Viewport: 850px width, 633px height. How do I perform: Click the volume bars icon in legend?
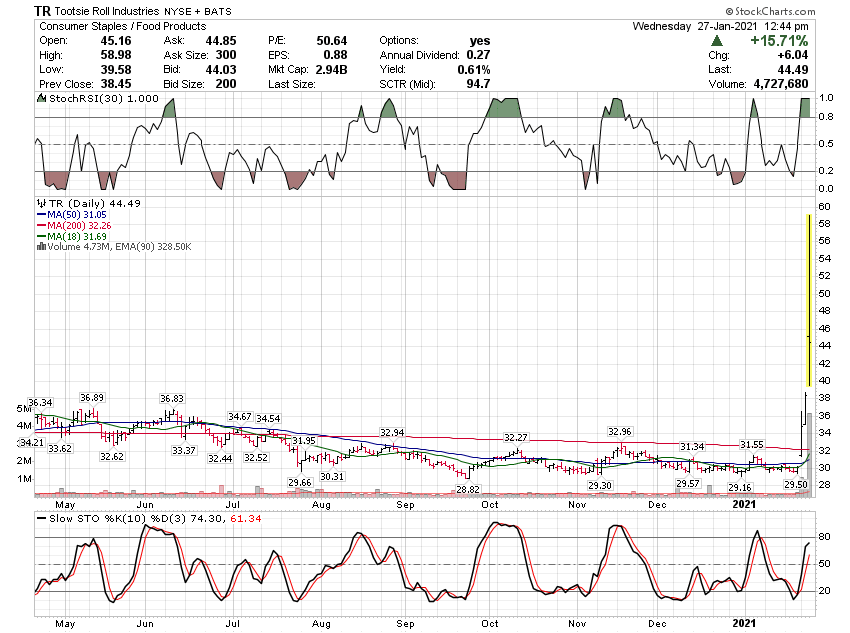(x=41, y=247)
